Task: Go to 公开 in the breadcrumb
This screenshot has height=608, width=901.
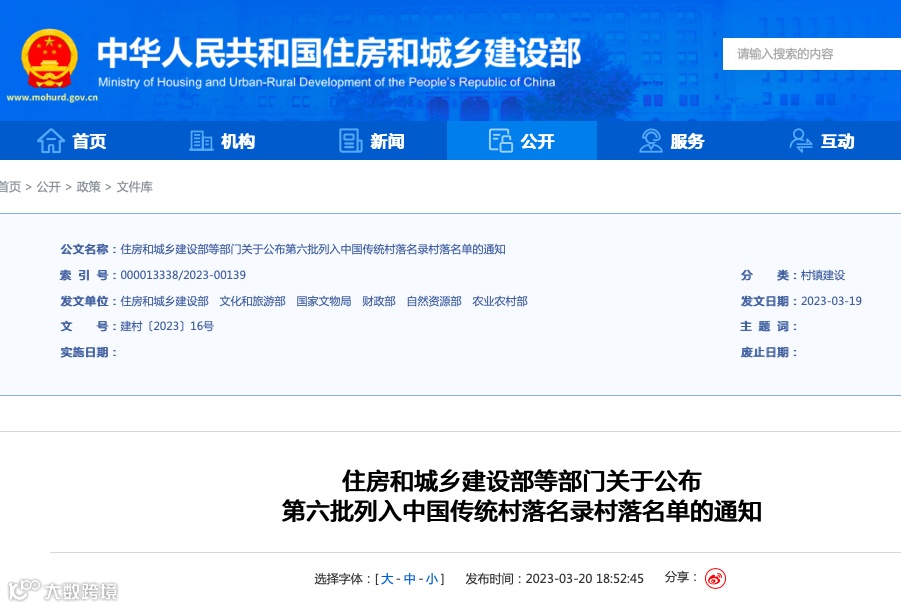Action: point(48,187)
